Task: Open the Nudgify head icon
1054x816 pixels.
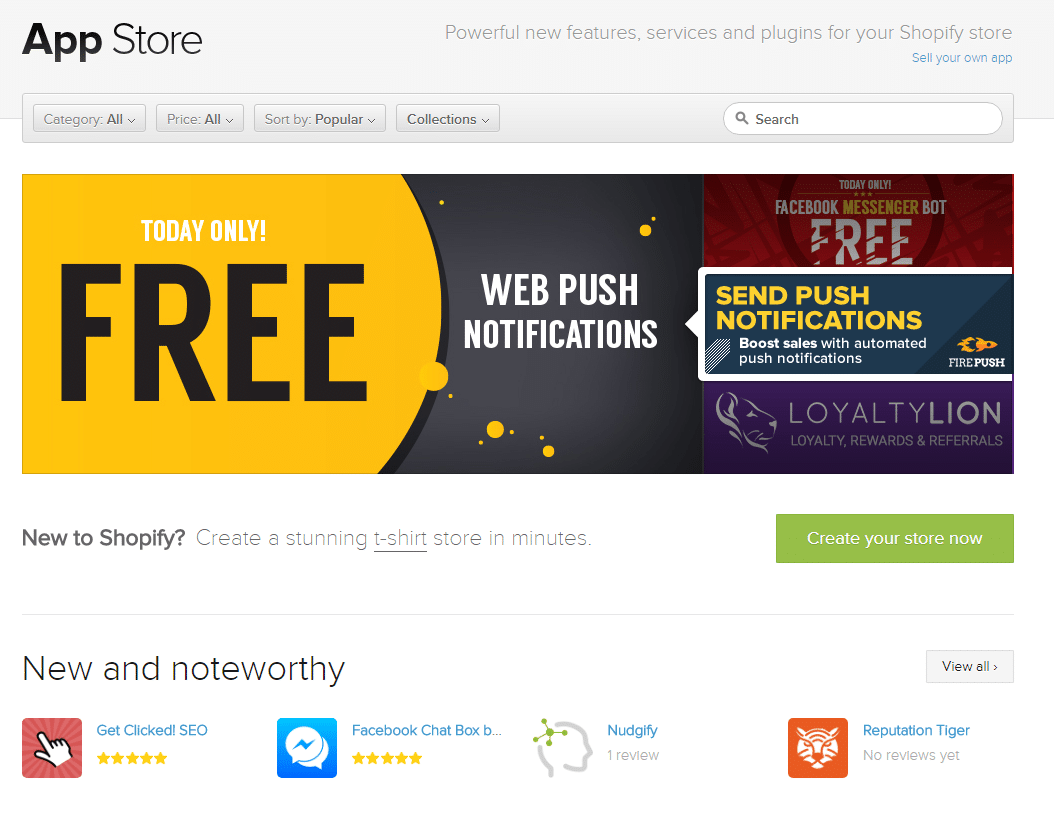Action: (x=563, y=747)
